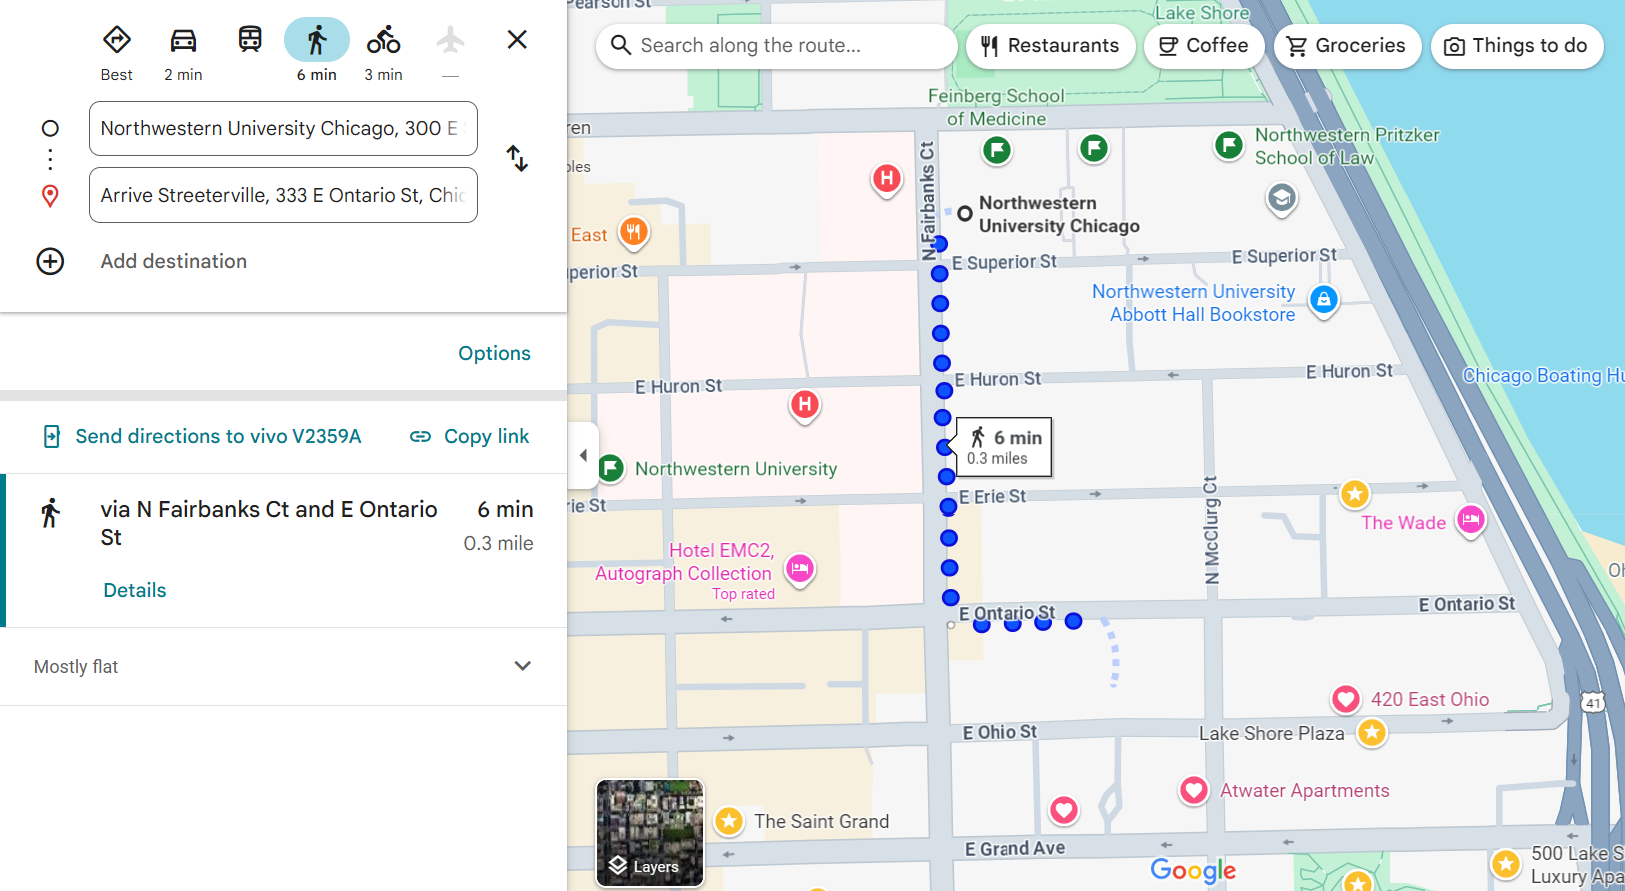
Task: Close the directions panel
Action: tap(517, 40)
